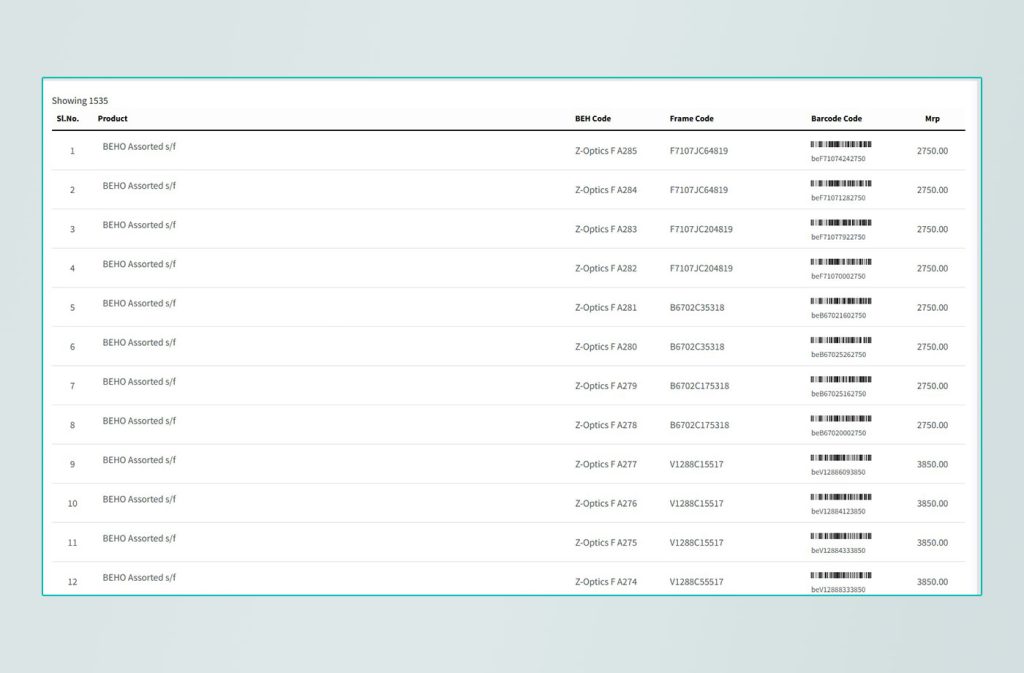
Task: Click the barcode image for Z-Optics F A275
Action: (x=841, y=536)
